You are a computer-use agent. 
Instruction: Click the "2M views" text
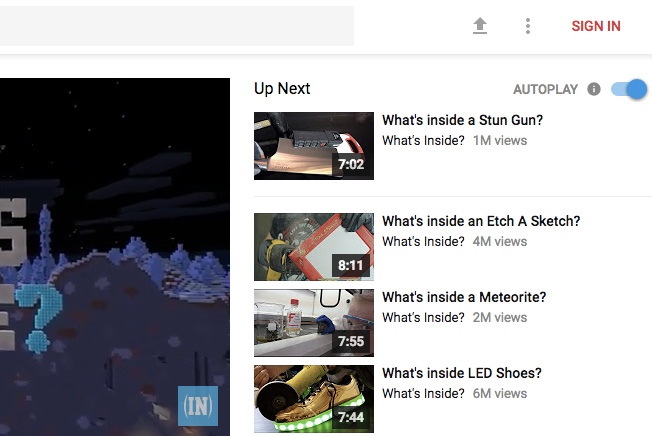(x=500, y=318)
